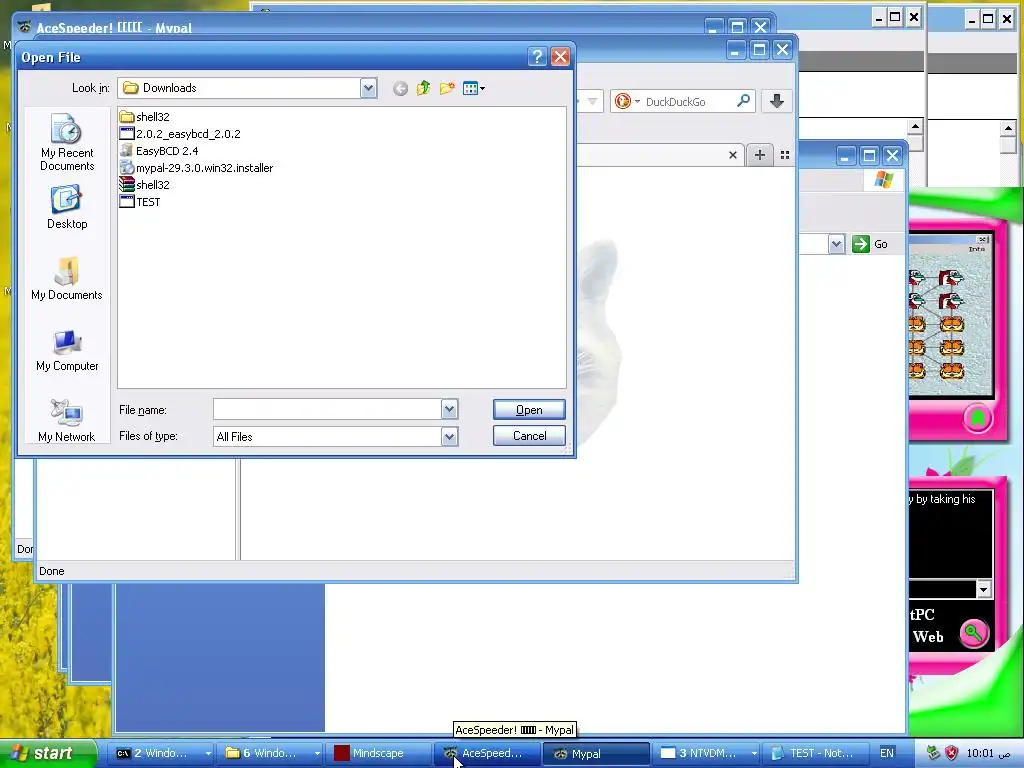Open My Network in places bar

pyautogui.click(x=67, y=421)
